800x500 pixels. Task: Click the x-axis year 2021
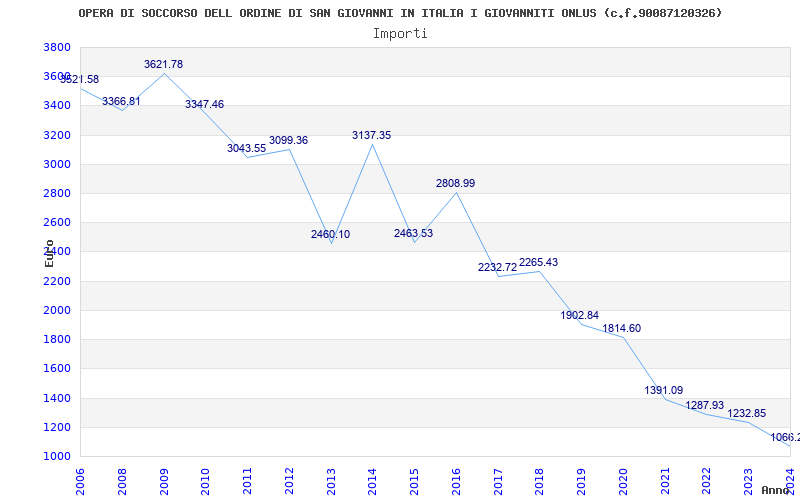665,482
